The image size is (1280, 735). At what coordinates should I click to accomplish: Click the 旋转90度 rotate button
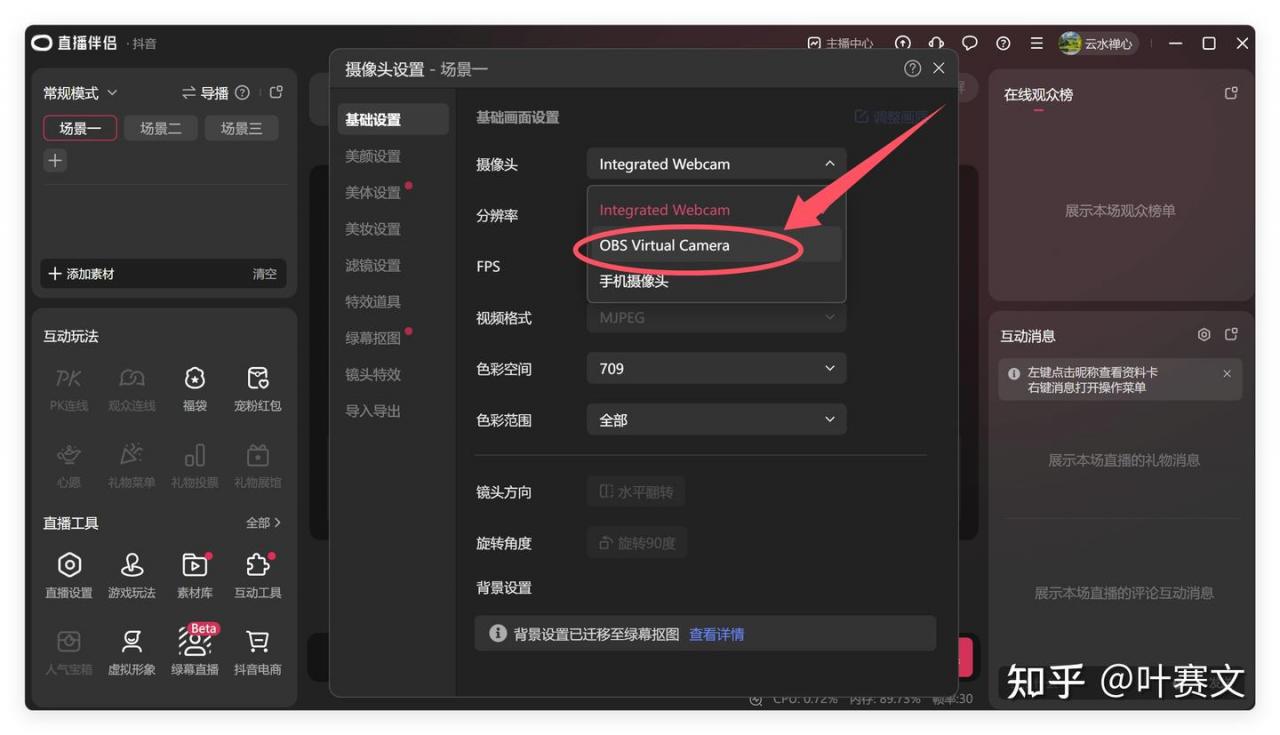click(637, 543)
